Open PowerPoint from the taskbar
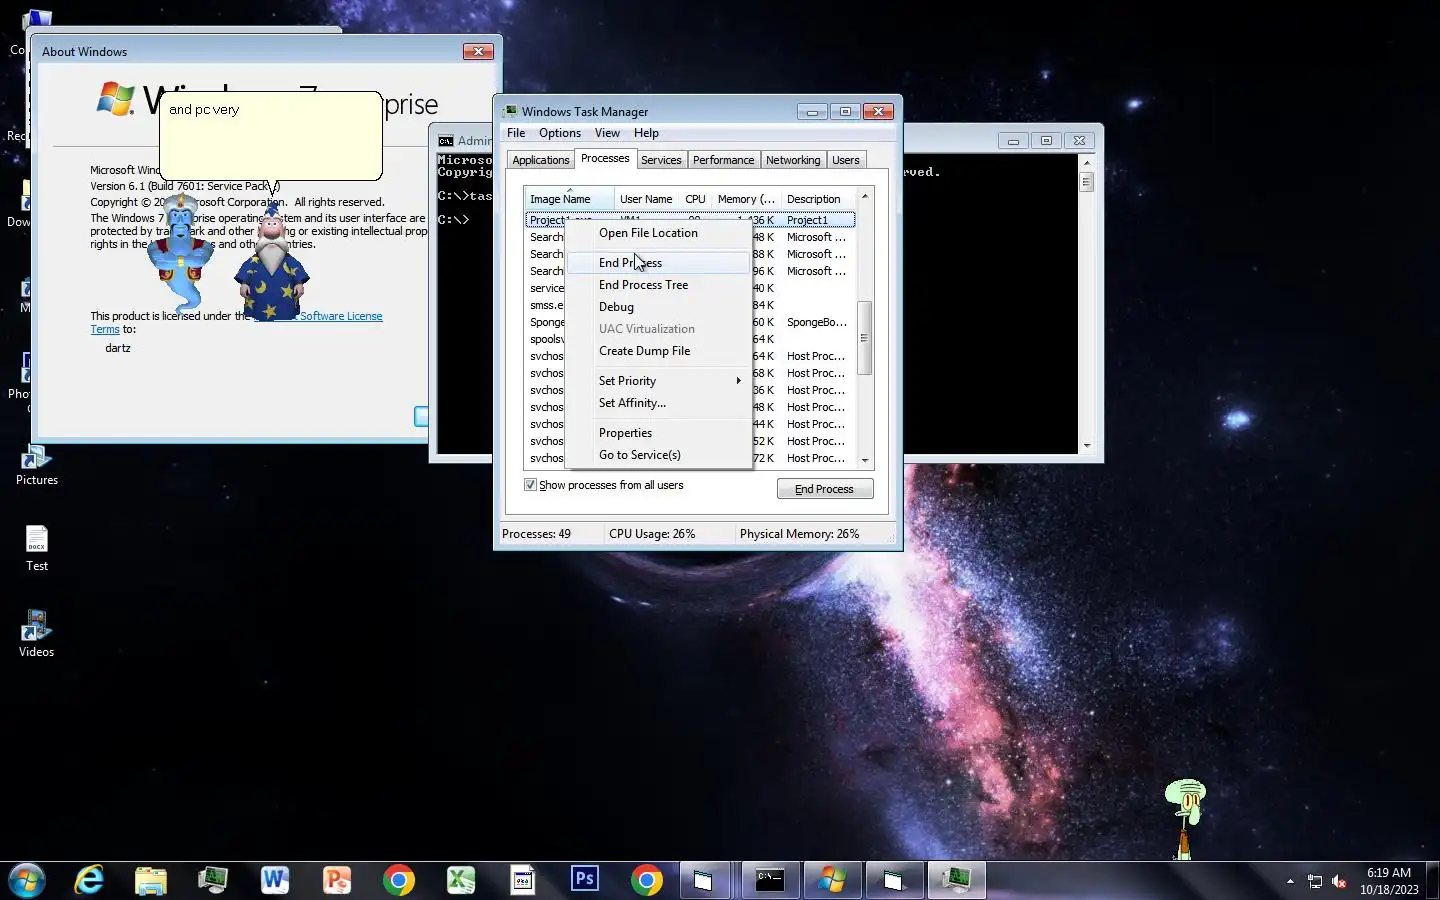The height and width of the screenshot is (900, 1440). pyautogui.click(x=337, y=880)
